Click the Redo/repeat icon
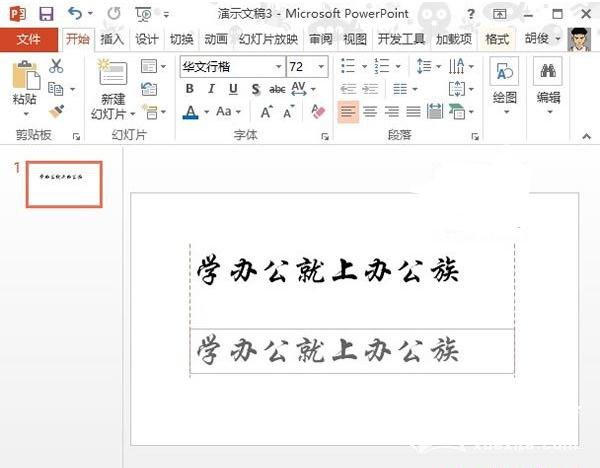 (x=114, y=14)
